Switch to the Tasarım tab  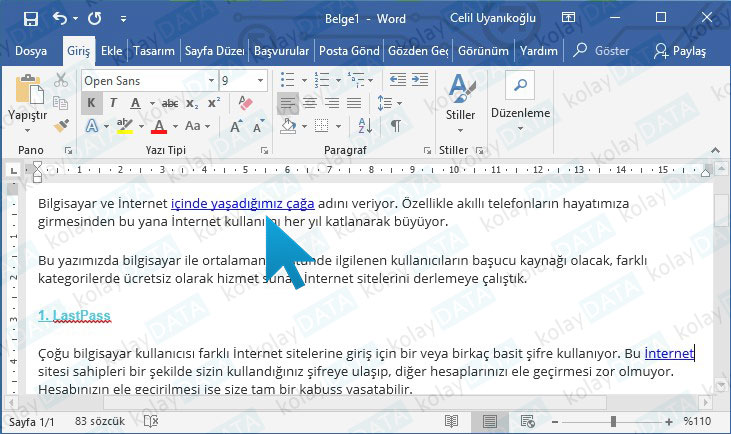(154, 51)
